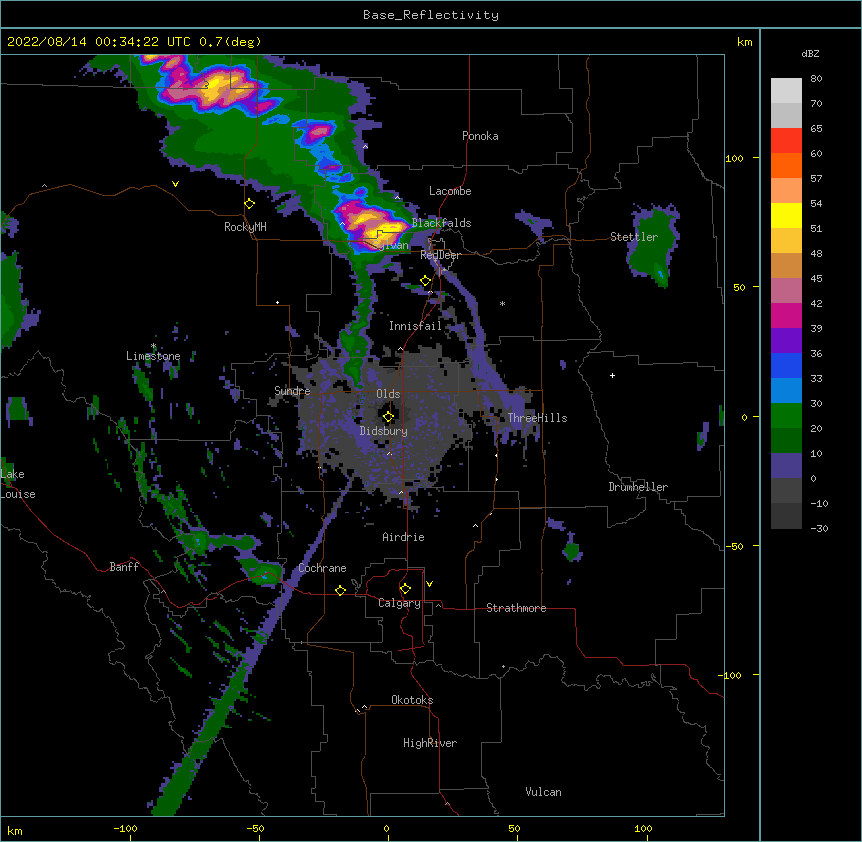Click the Vulcan city label

tap(543, 792)
